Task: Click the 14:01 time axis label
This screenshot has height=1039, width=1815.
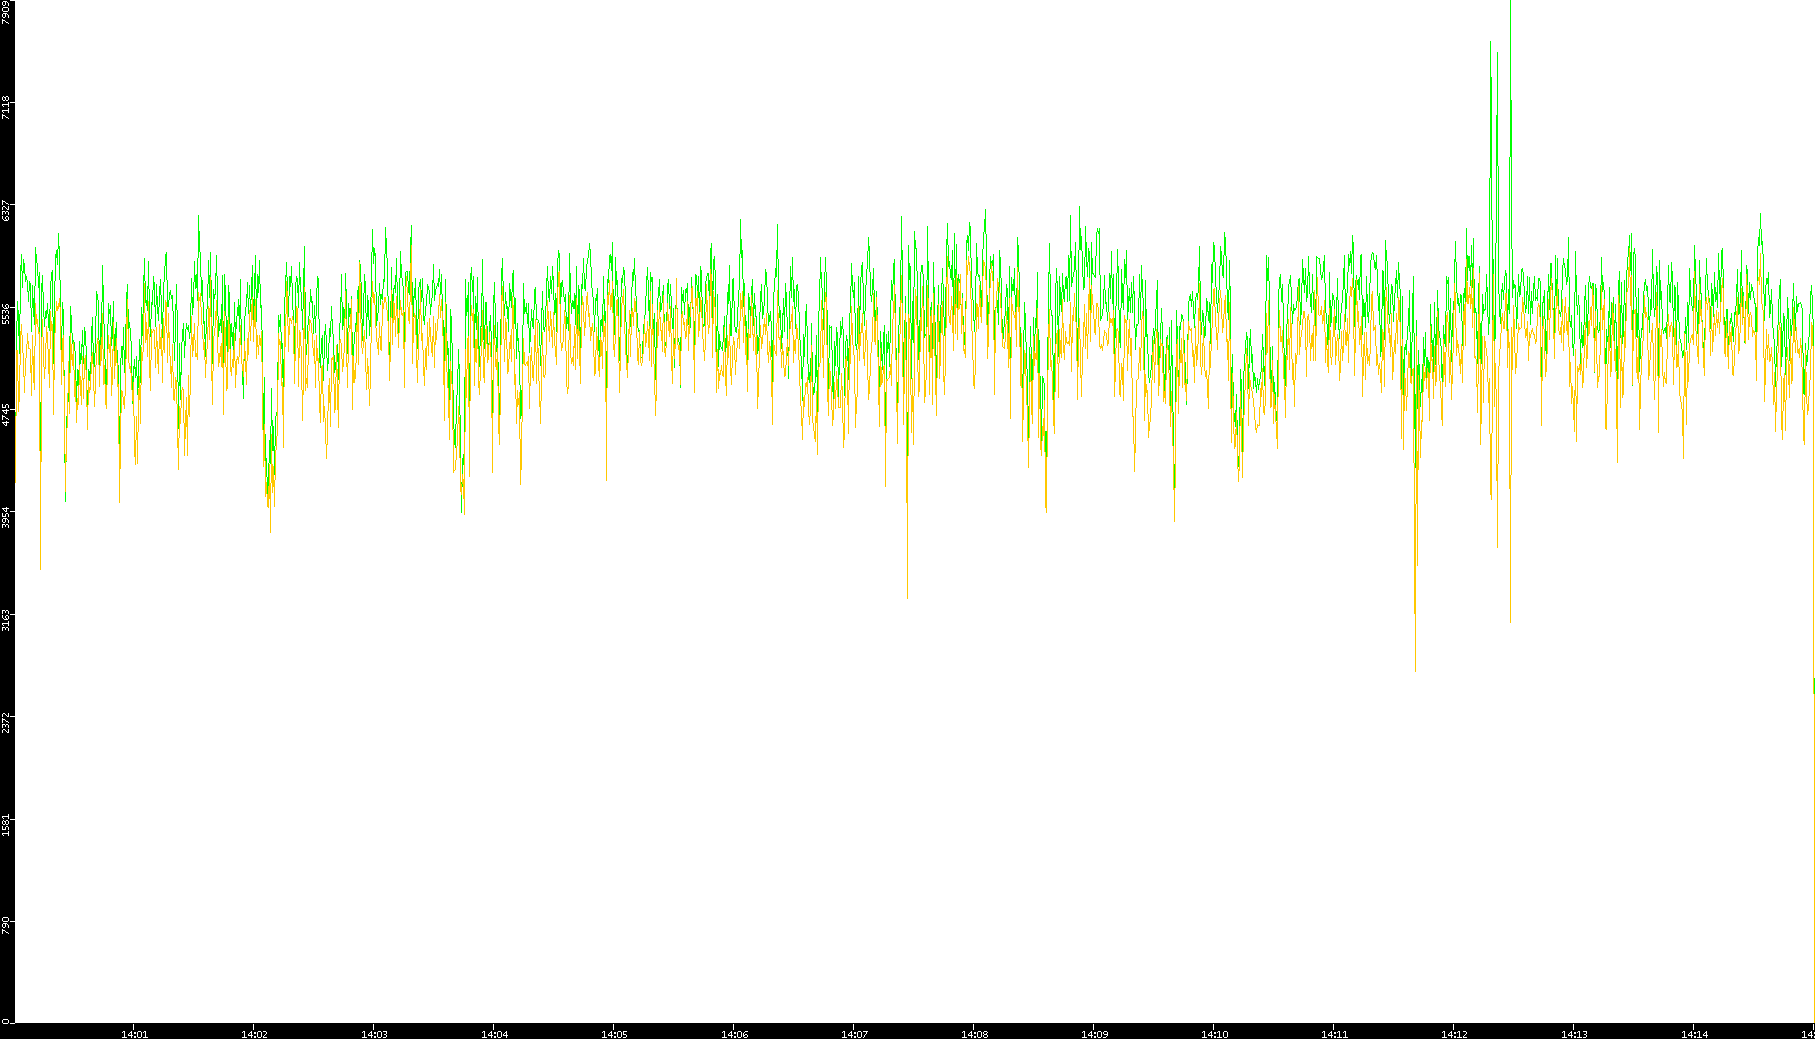Action: pyautogui.click(x=134, y=1033)
